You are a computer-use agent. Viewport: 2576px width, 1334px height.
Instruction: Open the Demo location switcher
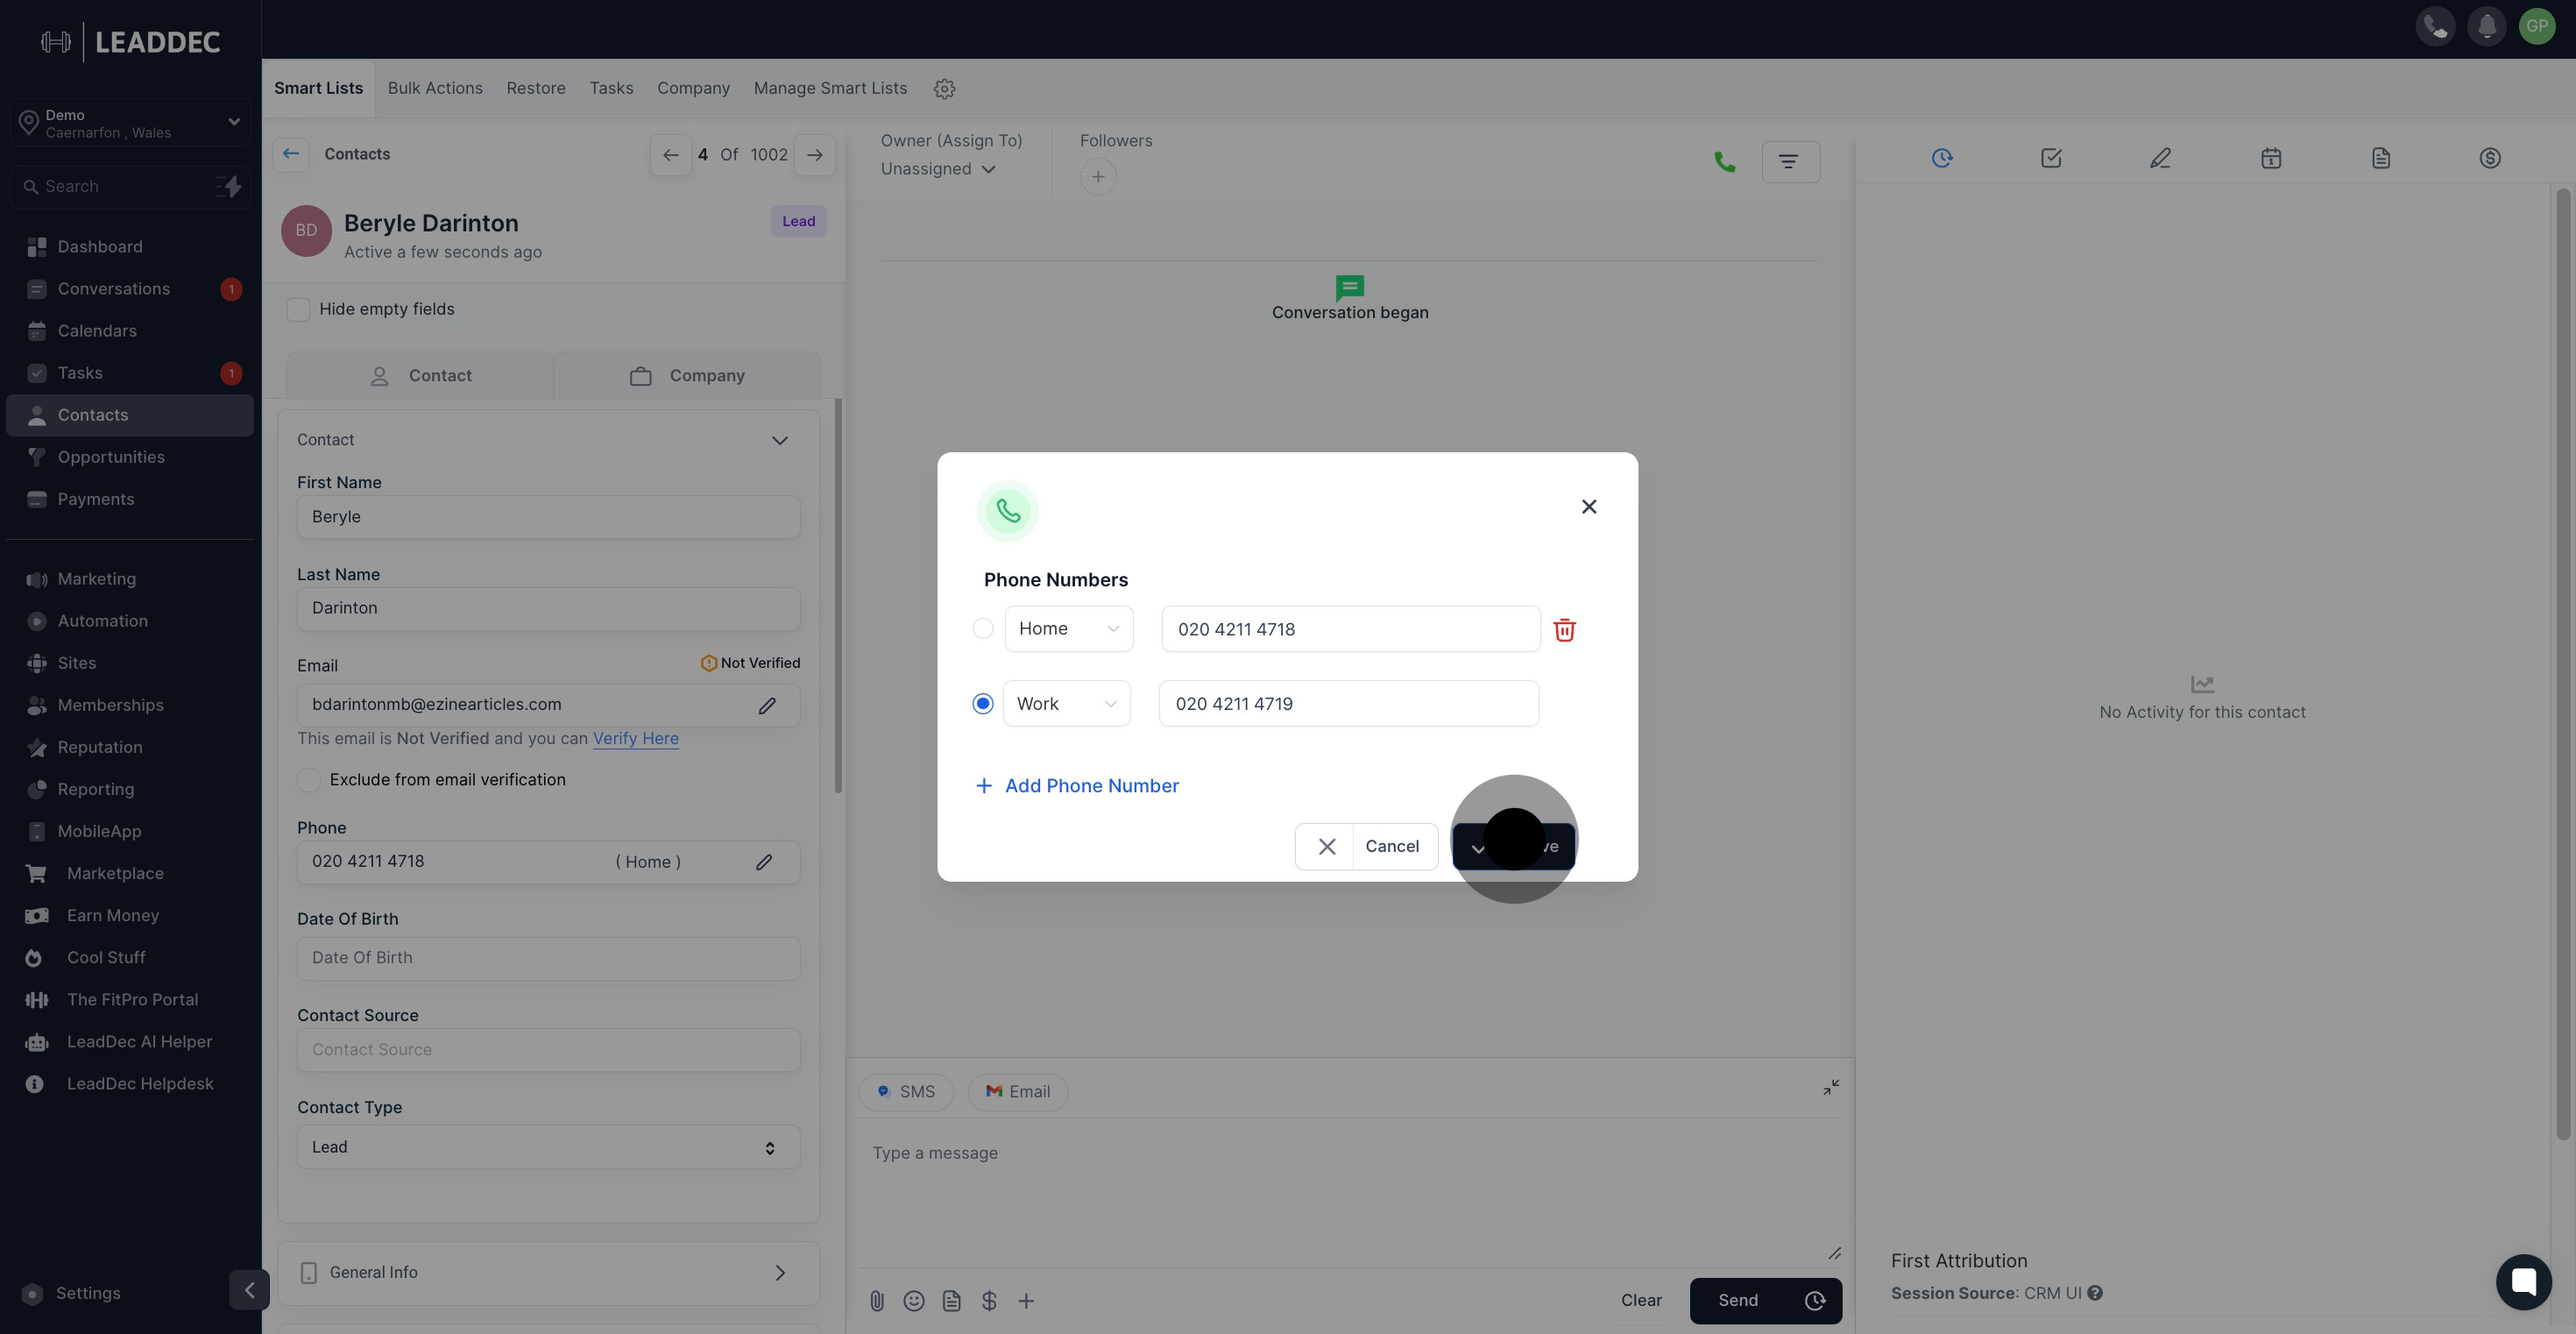click(130, 123)
